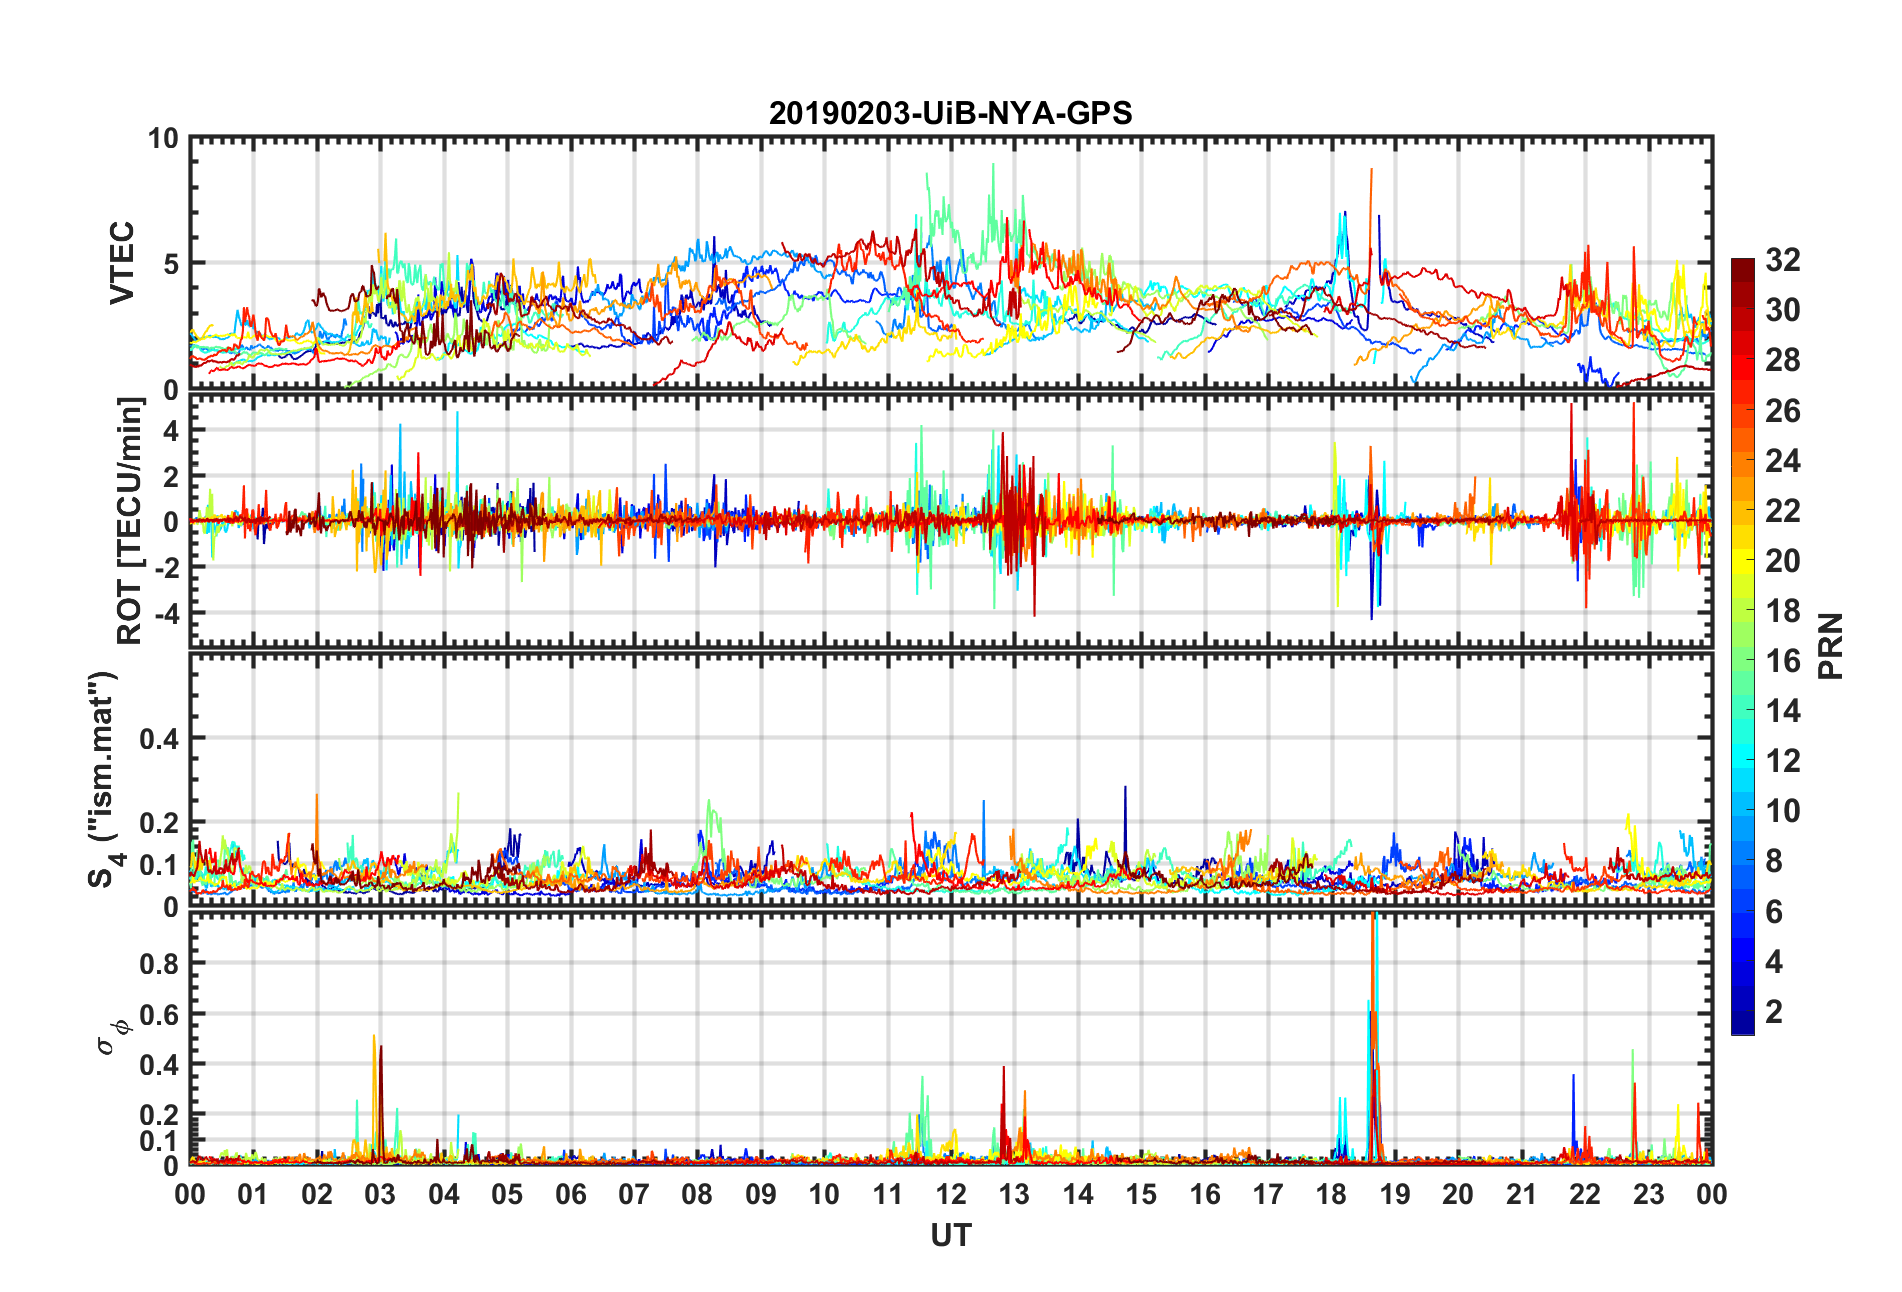Image resolution: width=1902 pixels, height=1292 pixels.
Task: Click colorbar tick label 22
Action: [x=1783, y=510]
